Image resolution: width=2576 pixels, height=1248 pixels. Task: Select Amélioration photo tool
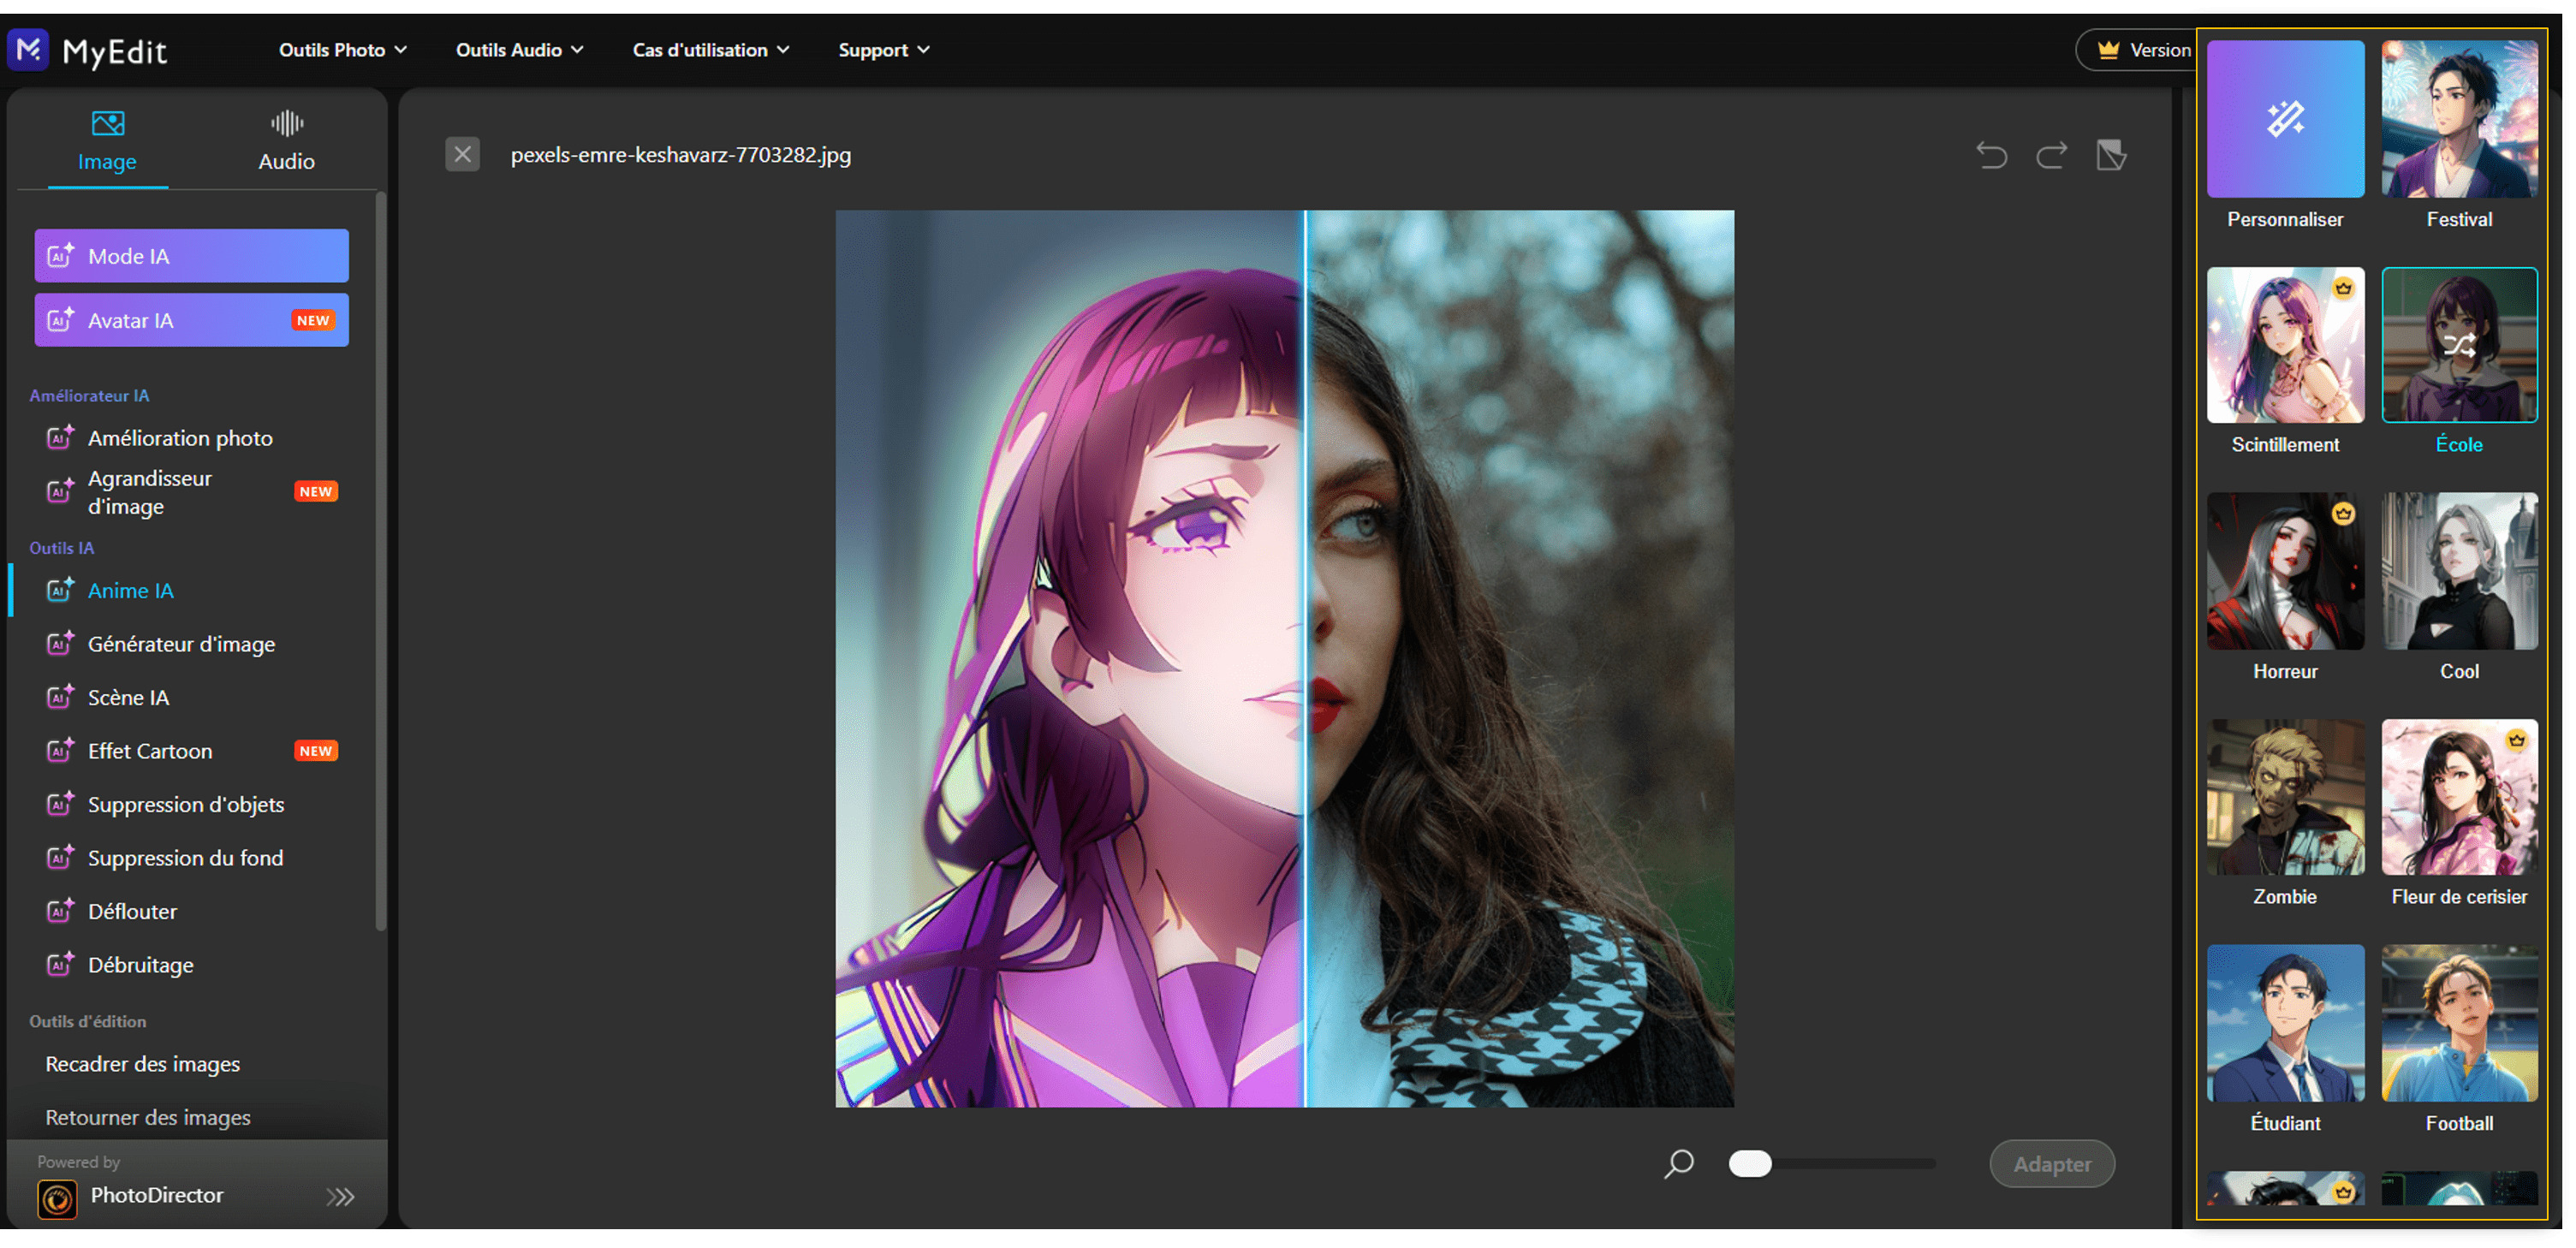click(x=180, y=438)
